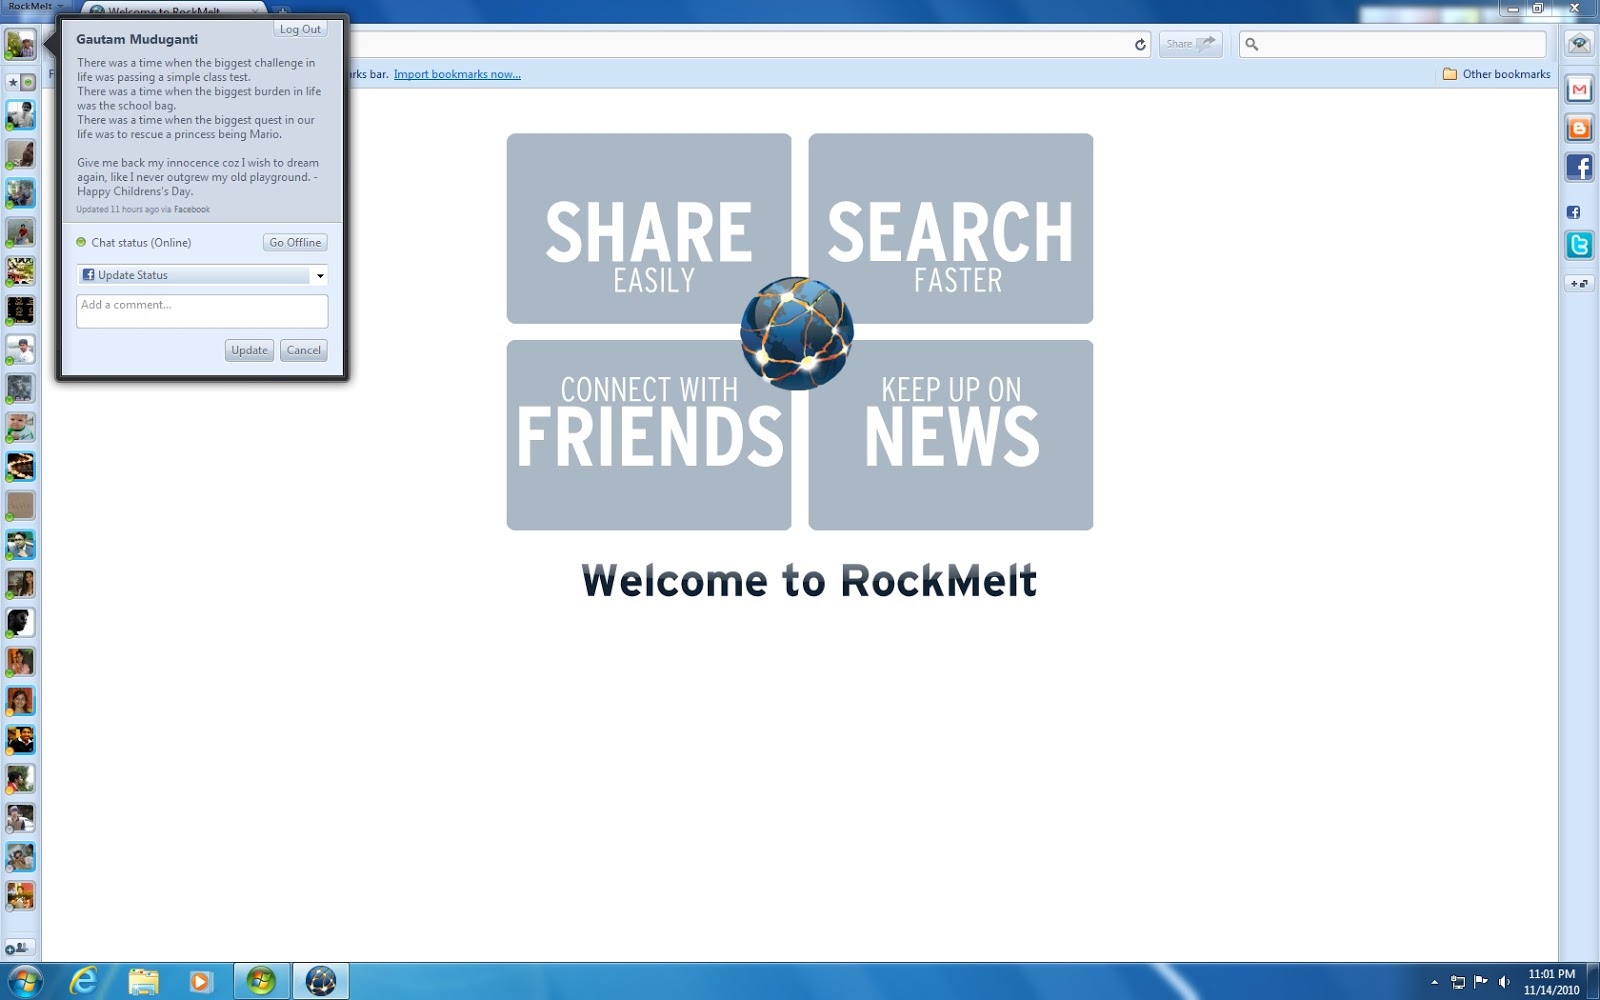Launch Windows Media Player from the taskbar
This screenshot has height=1000, width=1600.
201,981
